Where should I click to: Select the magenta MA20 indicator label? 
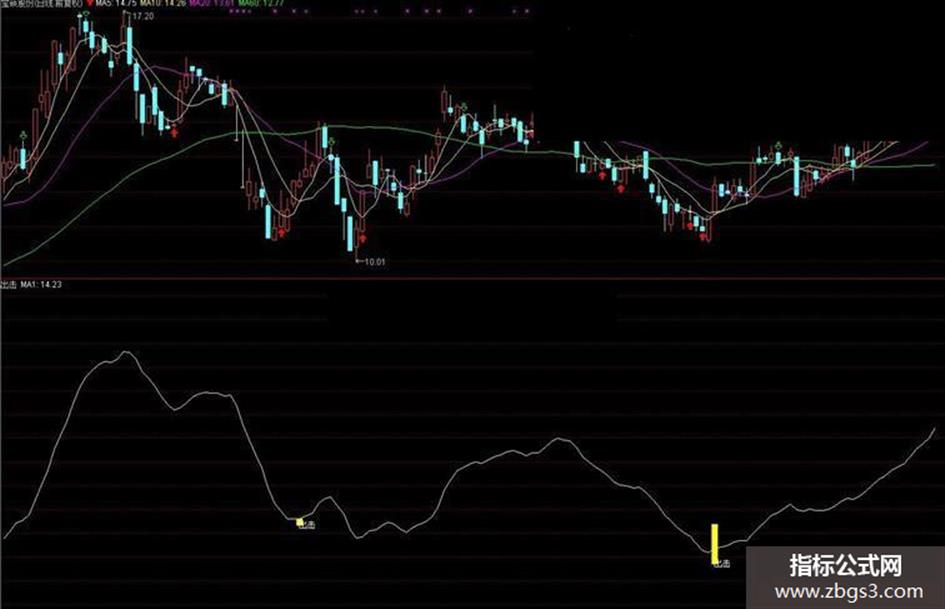[211, 3]
